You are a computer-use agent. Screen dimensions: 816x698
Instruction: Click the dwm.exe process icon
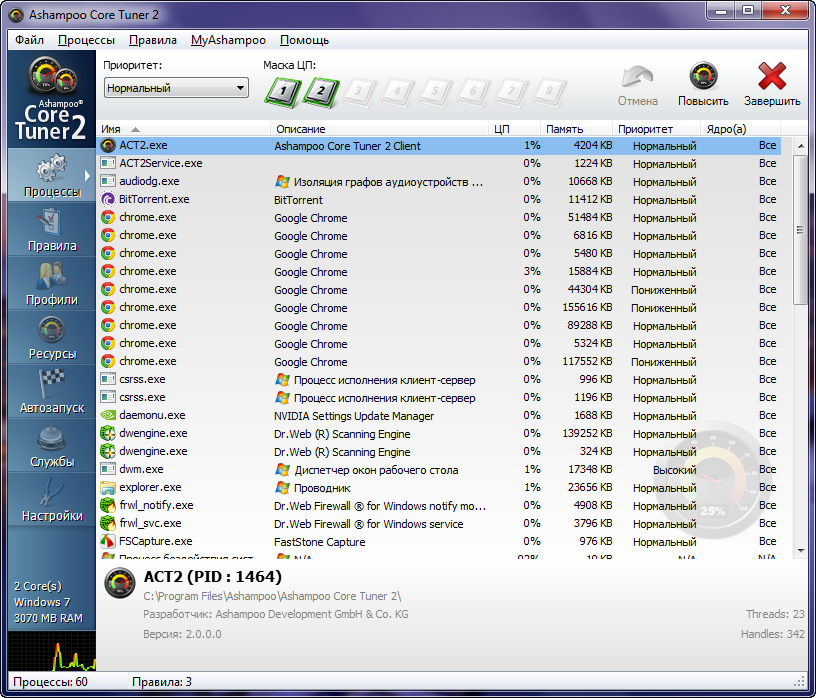click(108, 469)
